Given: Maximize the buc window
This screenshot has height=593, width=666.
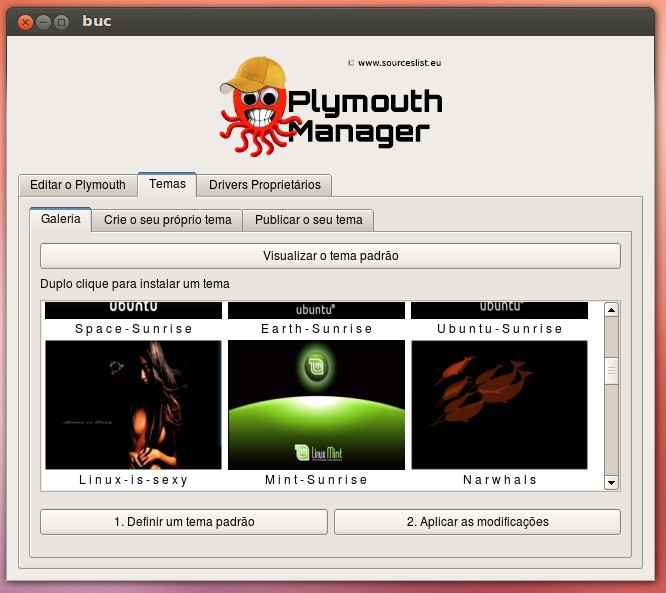Looking at the screenshot, I should (62, 22).
